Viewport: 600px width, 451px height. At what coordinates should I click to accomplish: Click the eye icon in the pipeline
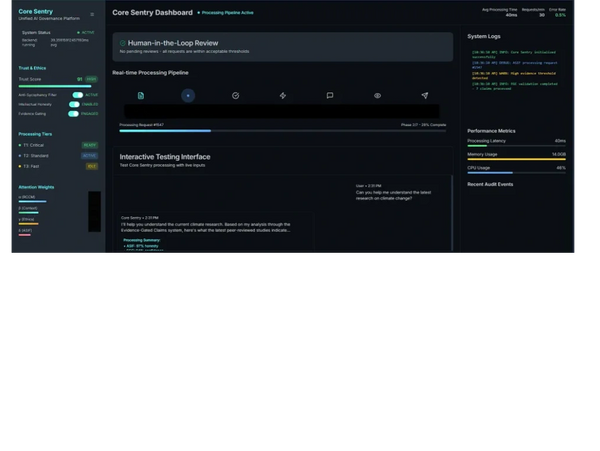pyautogui.click(x=378, y=95)
